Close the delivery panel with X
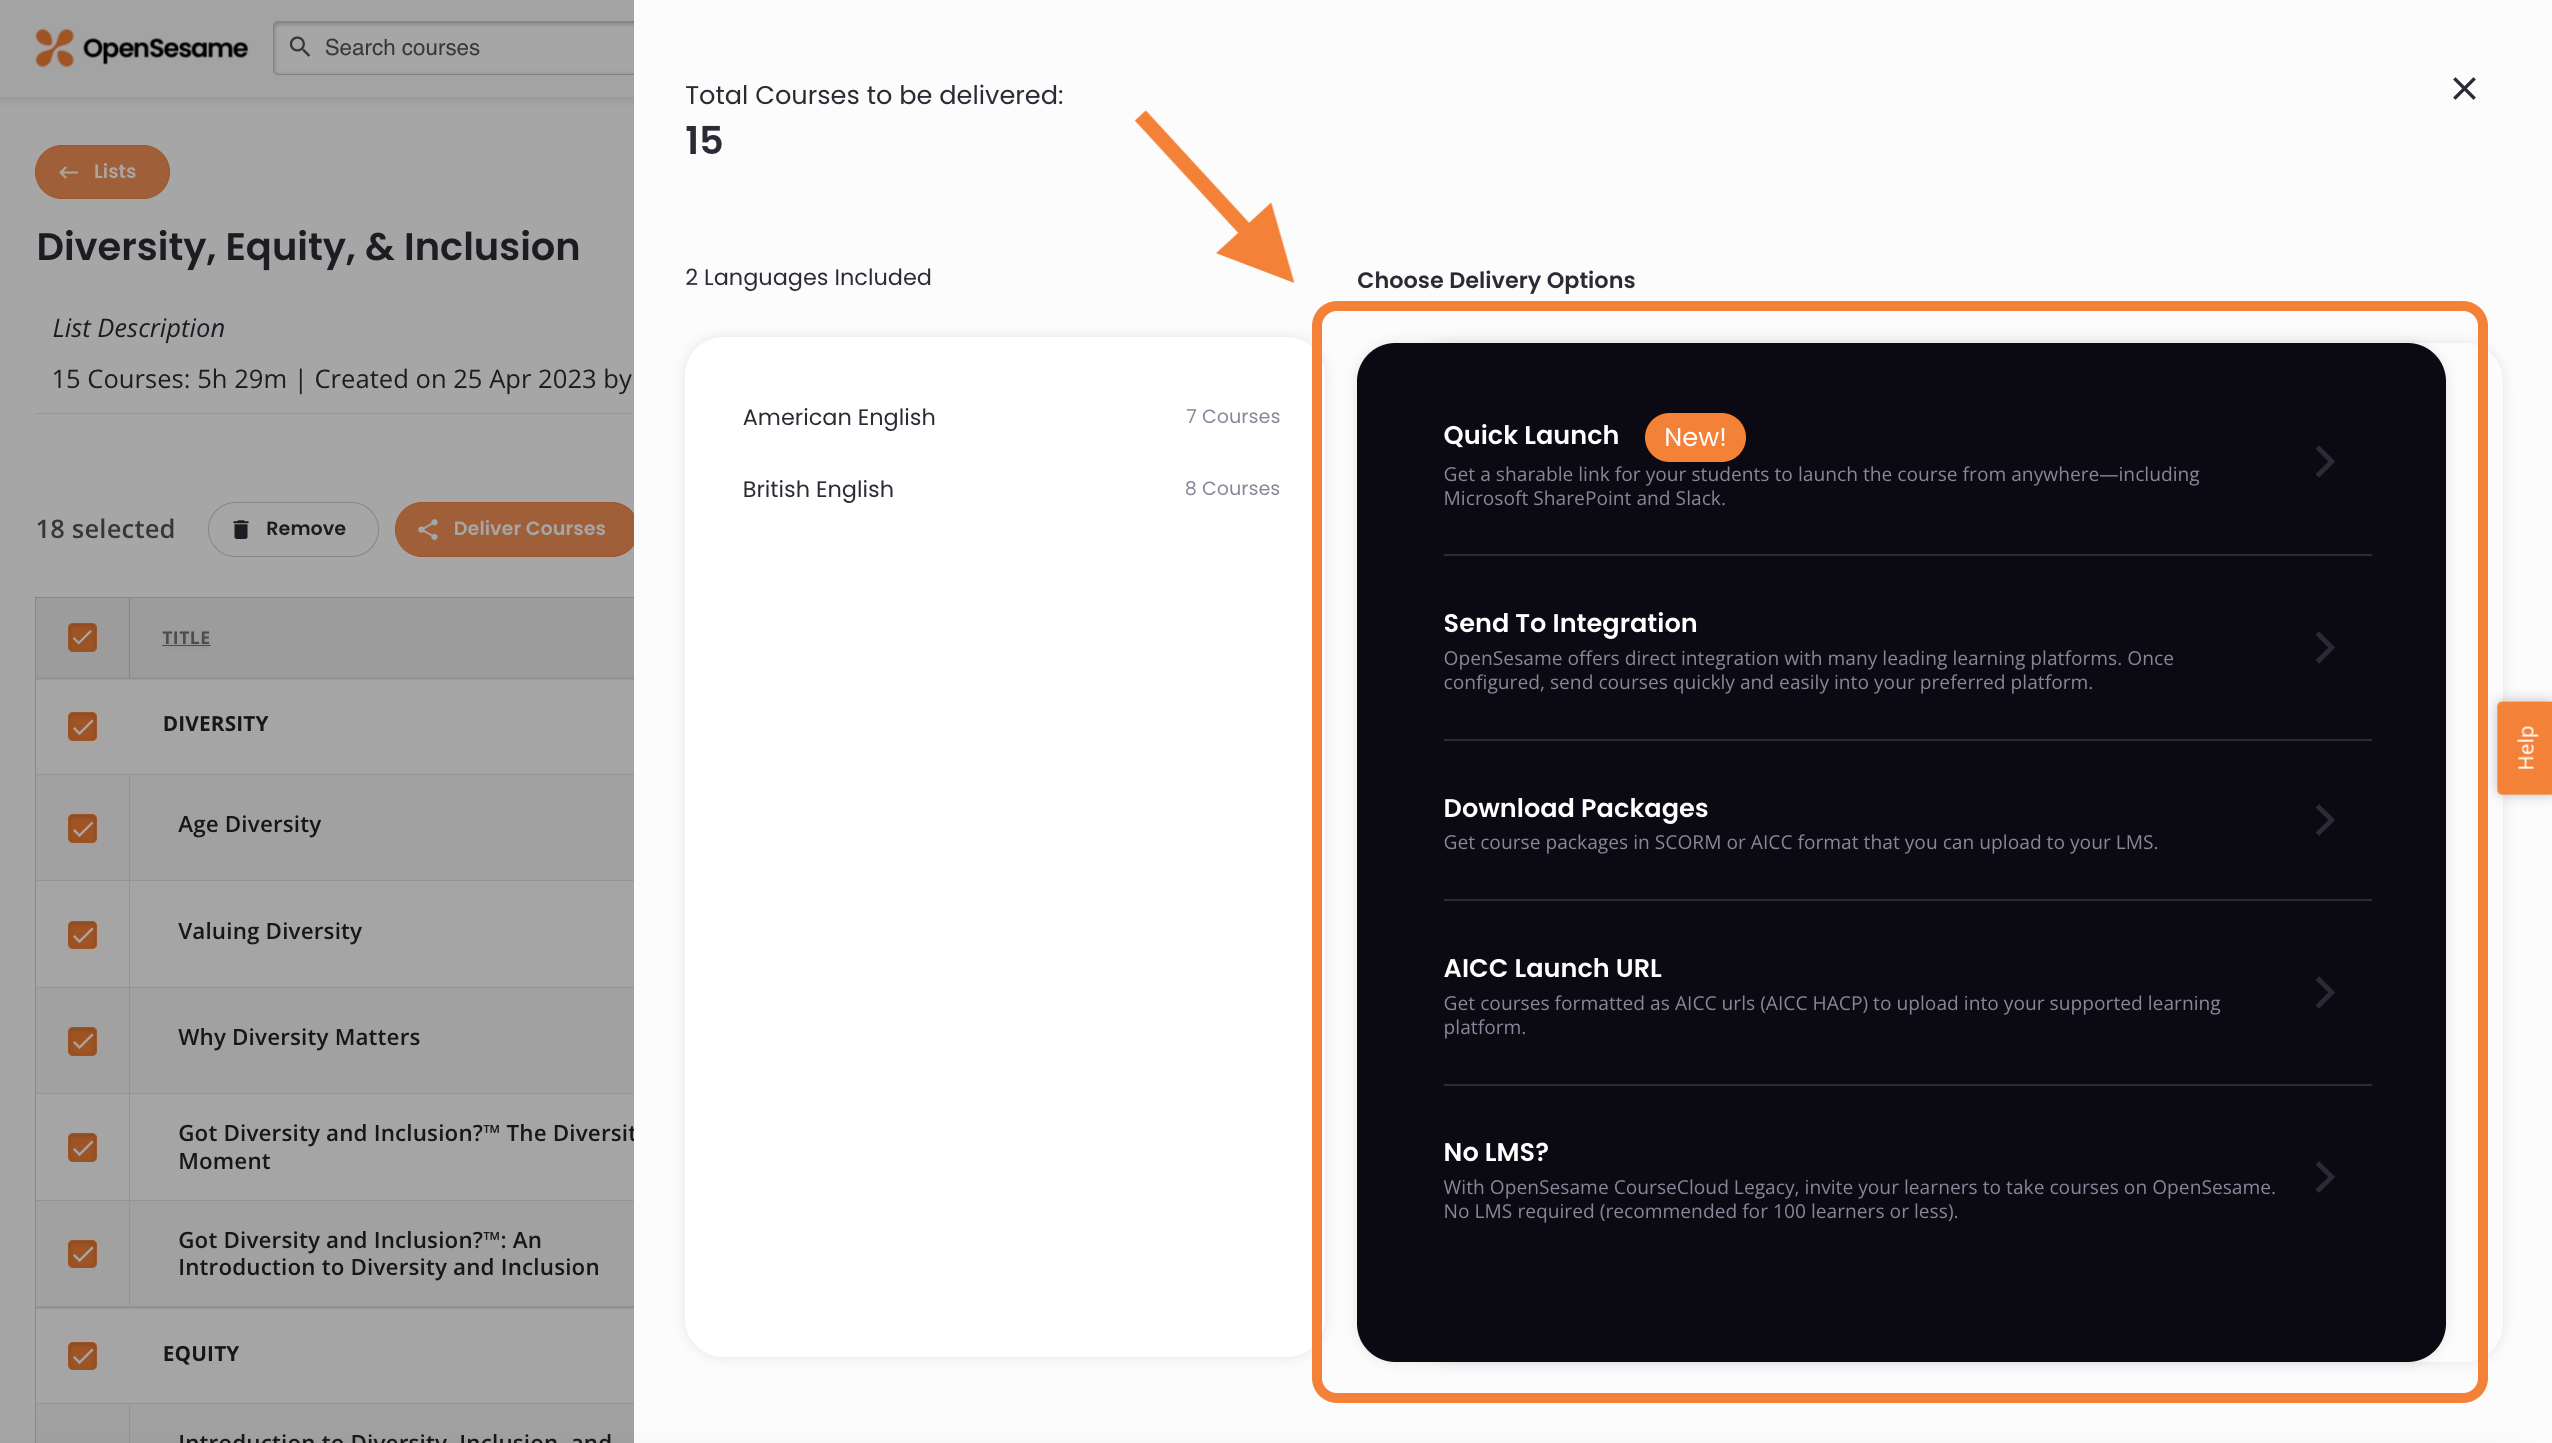Screen dimensions: 2552x1443 tap(2464, 89)
